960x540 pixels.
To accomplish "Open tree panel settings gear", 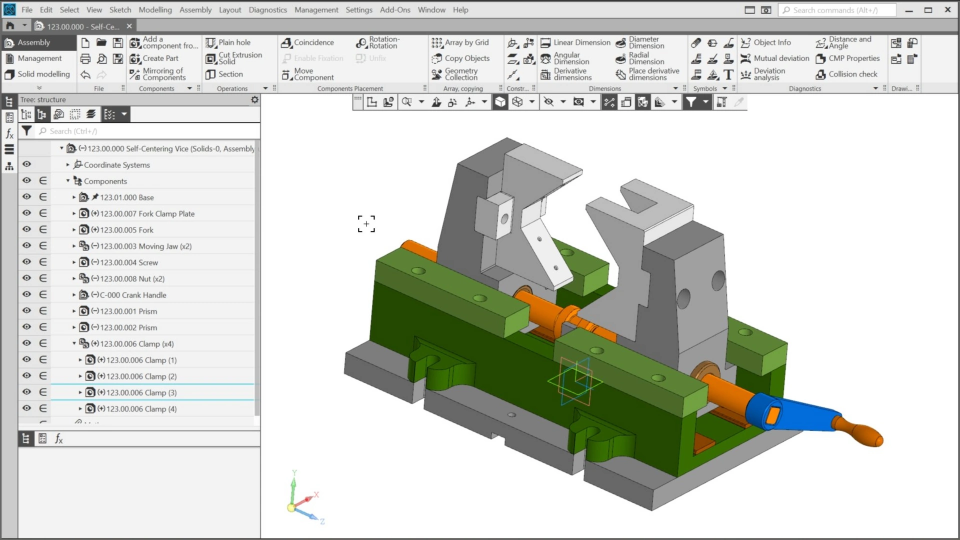I will (254, 100).
